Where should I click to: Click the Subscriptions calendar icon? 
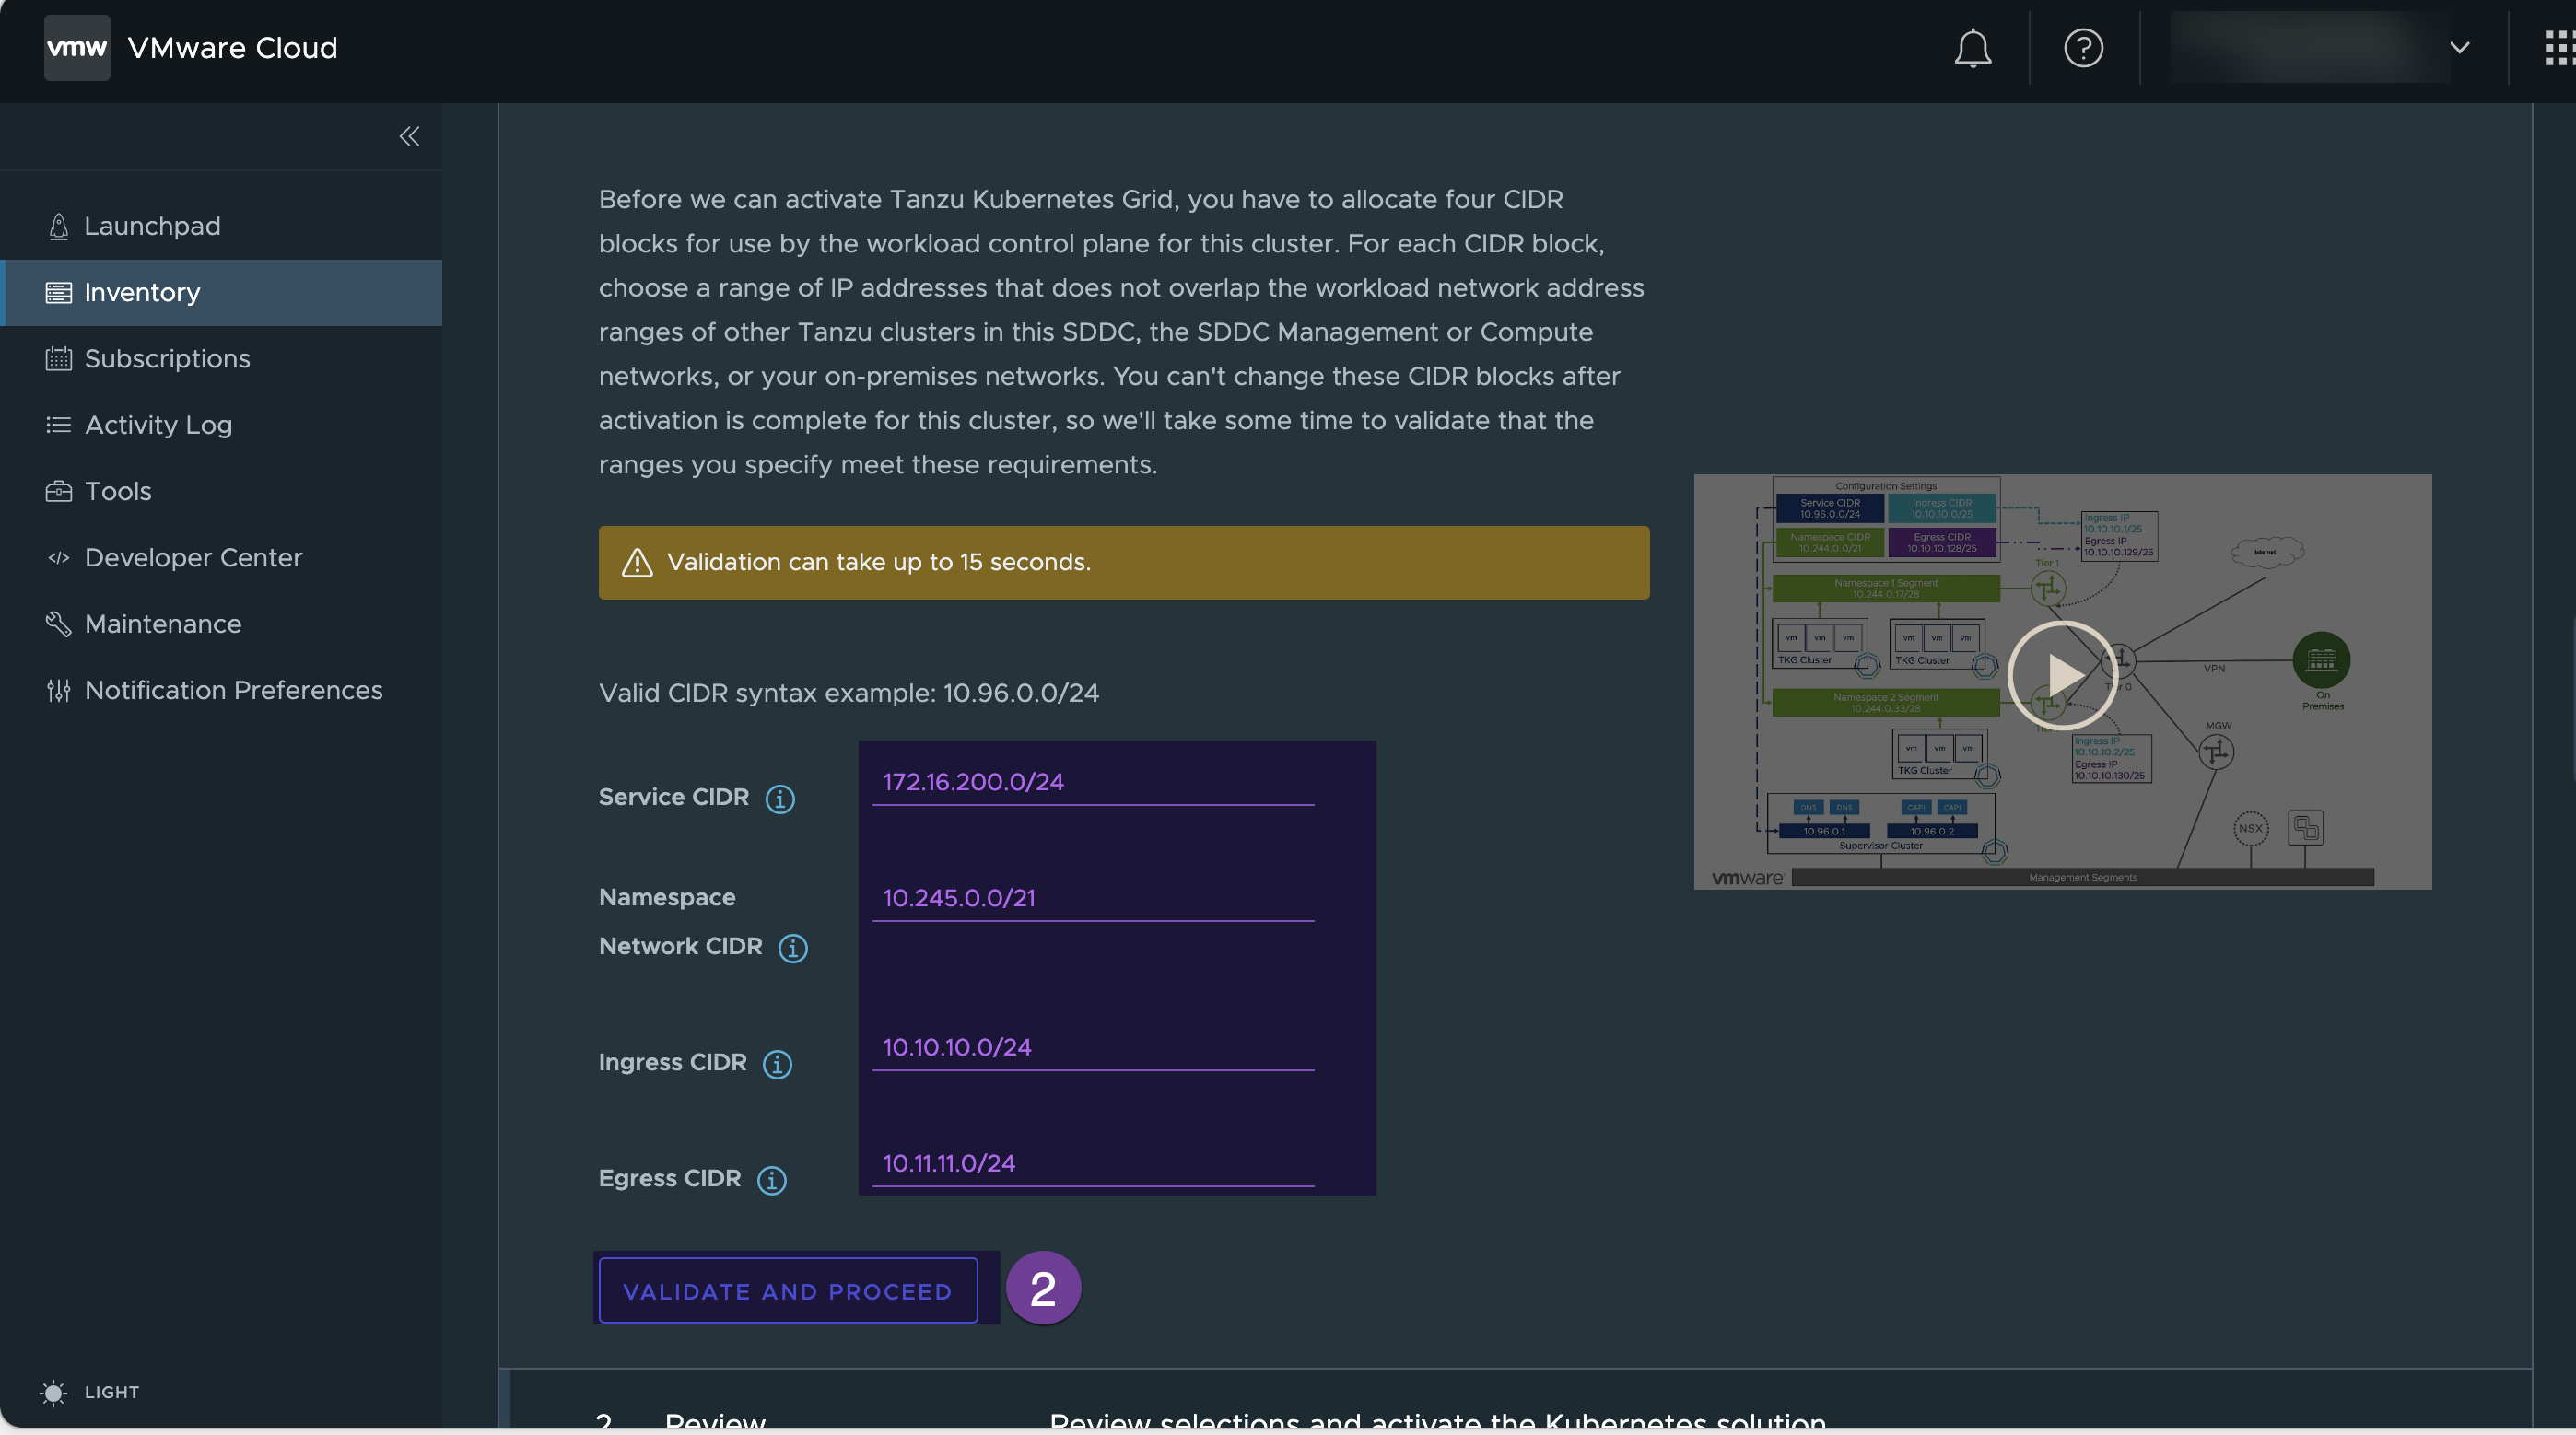click(x=59, y=358)
